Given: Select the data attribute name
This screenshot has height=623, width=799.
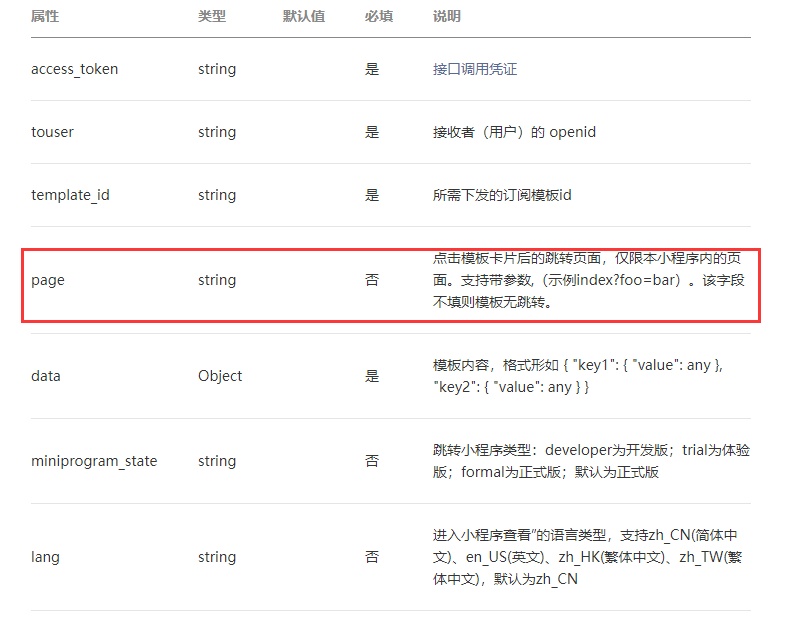Looking at the screenshot, I should coord(46,376).
